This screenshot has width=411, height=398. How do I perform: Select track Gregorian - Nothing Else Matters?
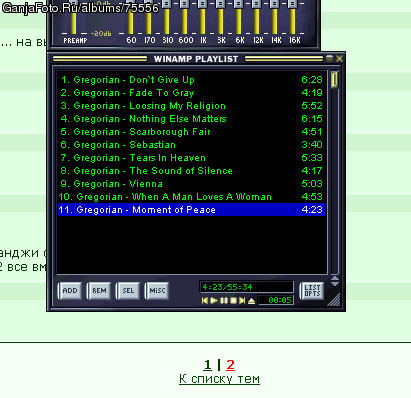(x=192, y=119)
